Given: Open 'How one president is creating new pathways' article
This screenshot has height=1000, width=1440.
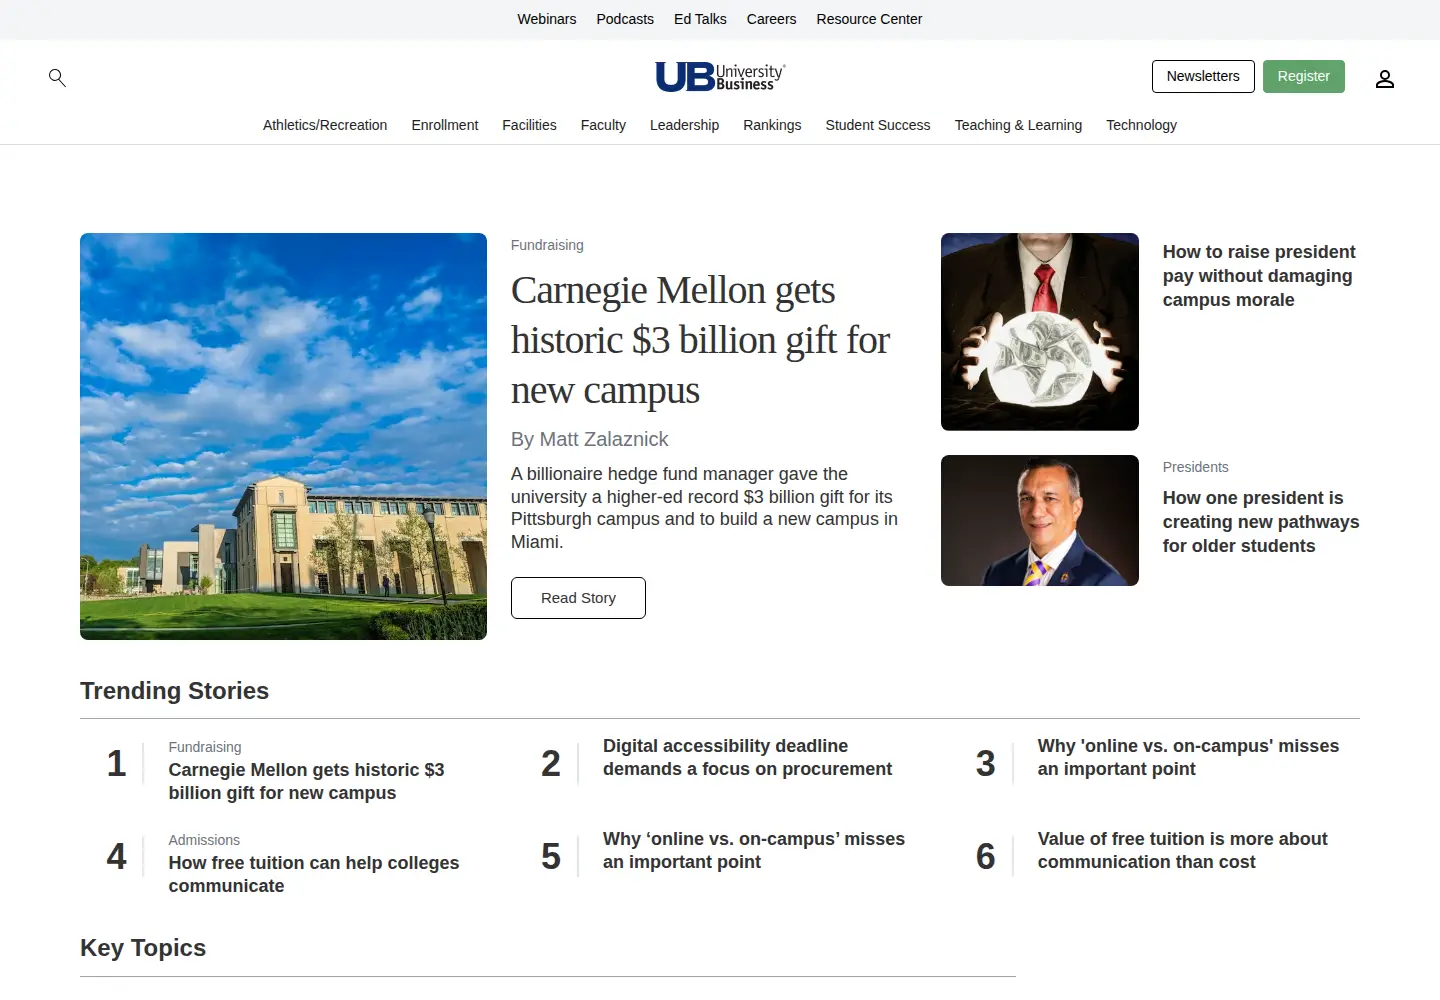Looking at the screenshot, I should (1261, 522).
